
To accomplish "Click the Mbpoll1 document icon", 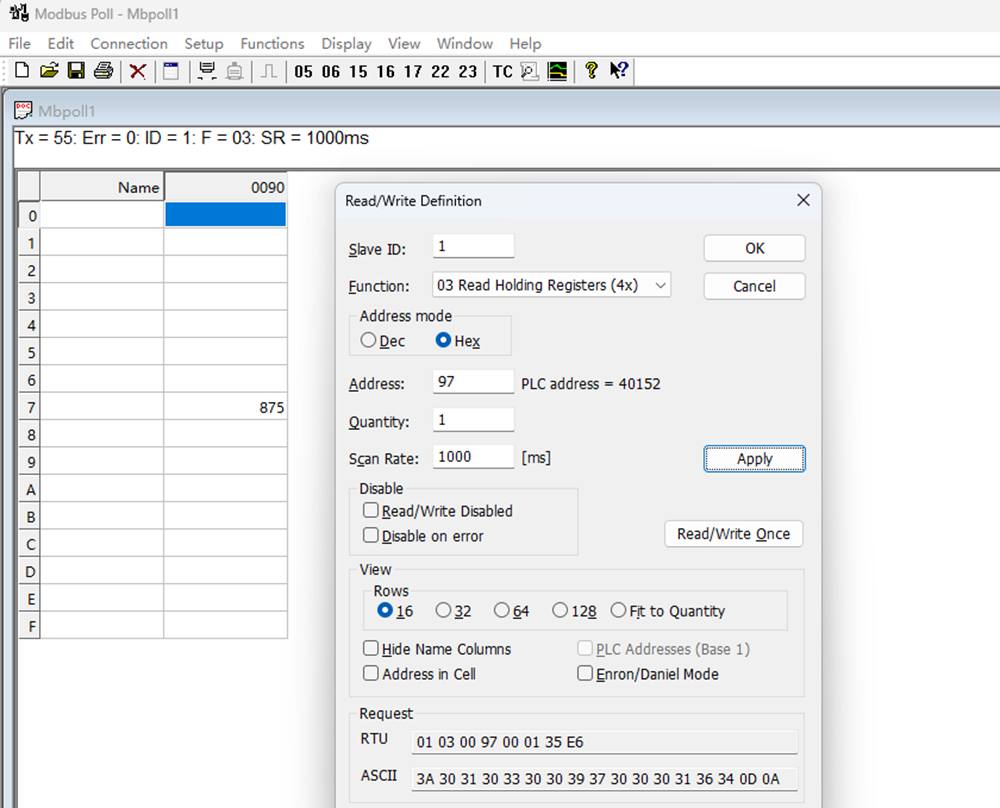I will [24, 110].
